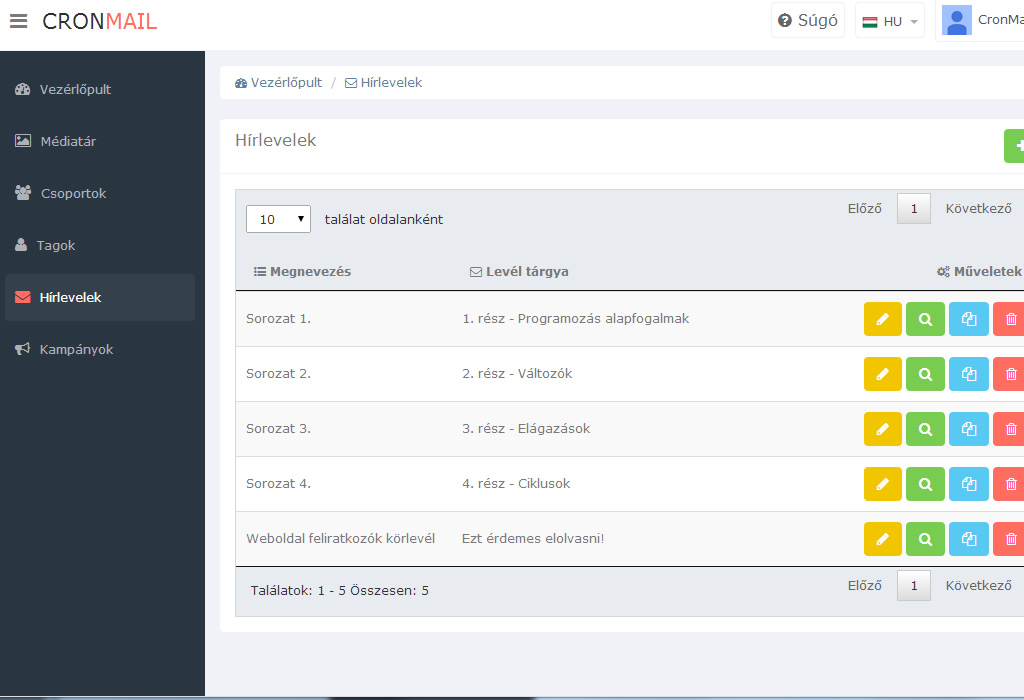This screenshot has height=700, width=1024.
Task: Delete Sorozat 1. with the trash icon
Action: pyautogui.click(x=1009, y=319)
